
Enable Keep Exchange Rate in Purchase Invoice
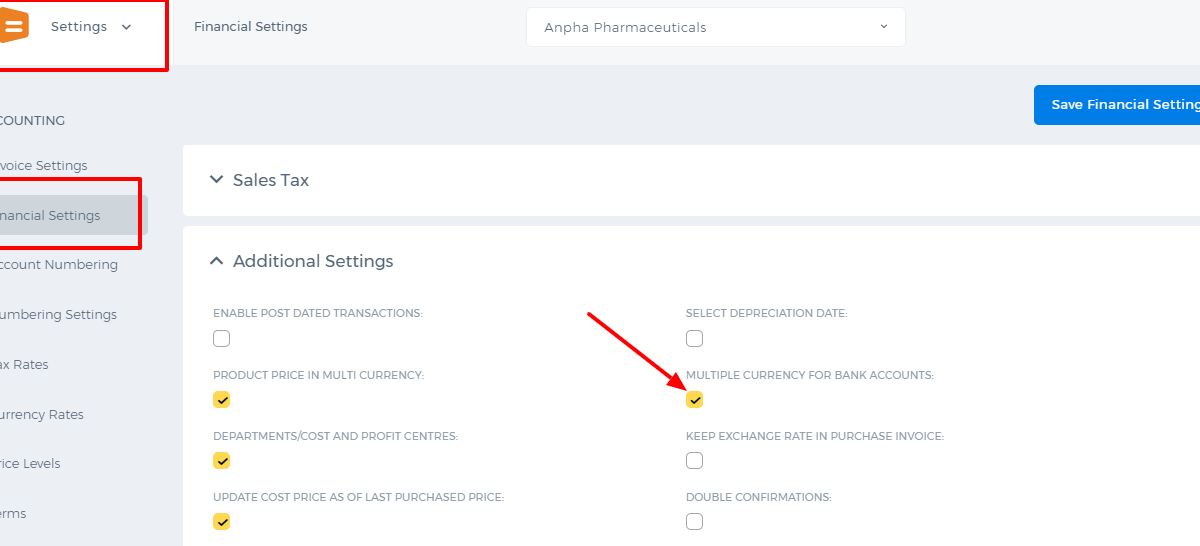694,461
